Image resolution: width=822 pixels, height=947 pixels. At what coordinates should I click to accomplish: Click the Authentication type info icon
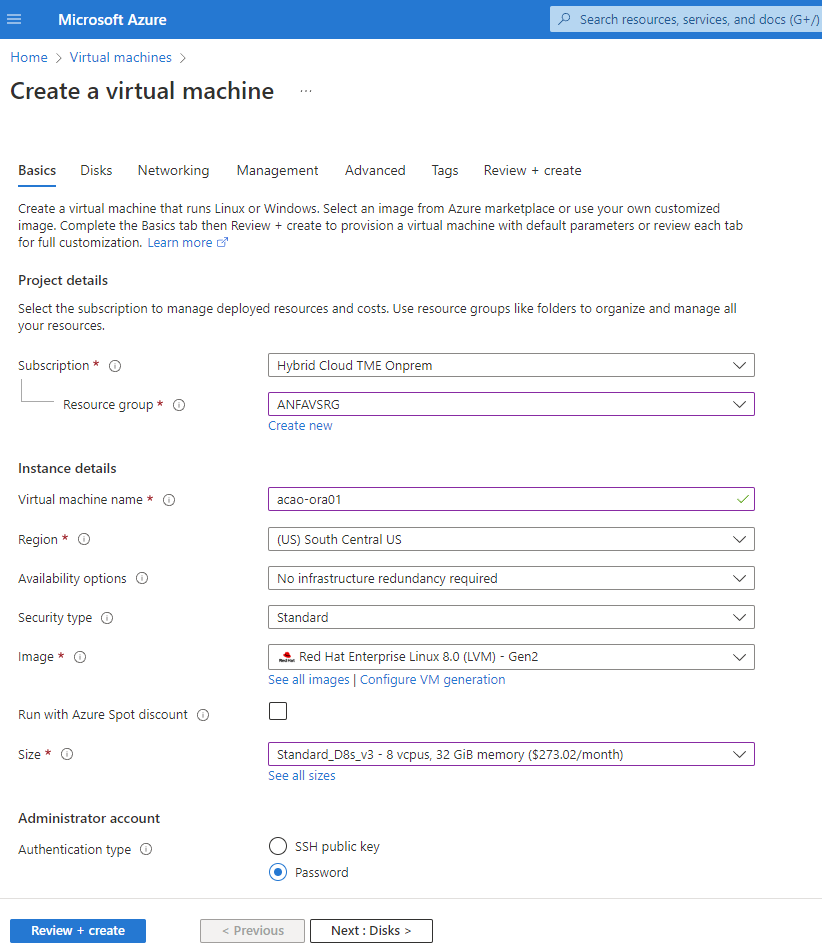point(146,850)
